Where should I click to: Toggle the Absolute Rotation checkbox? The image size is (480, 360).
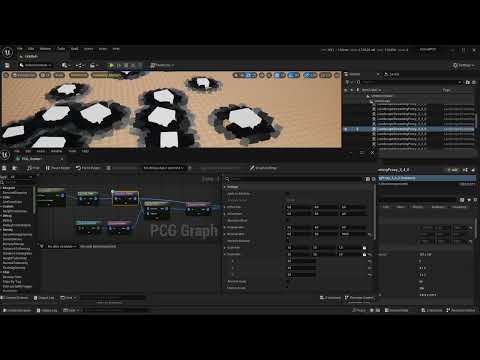point(288,241)
